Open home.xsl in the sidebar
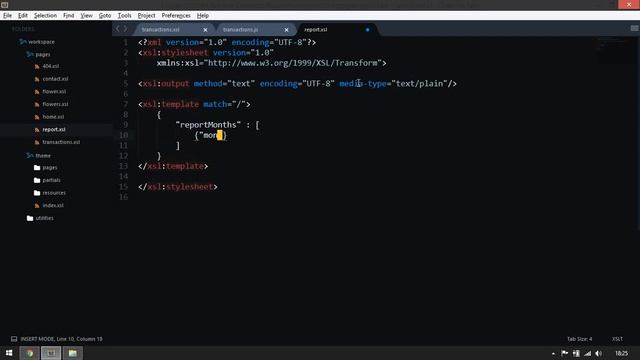 pyautogui.click(x=53, y=117)
